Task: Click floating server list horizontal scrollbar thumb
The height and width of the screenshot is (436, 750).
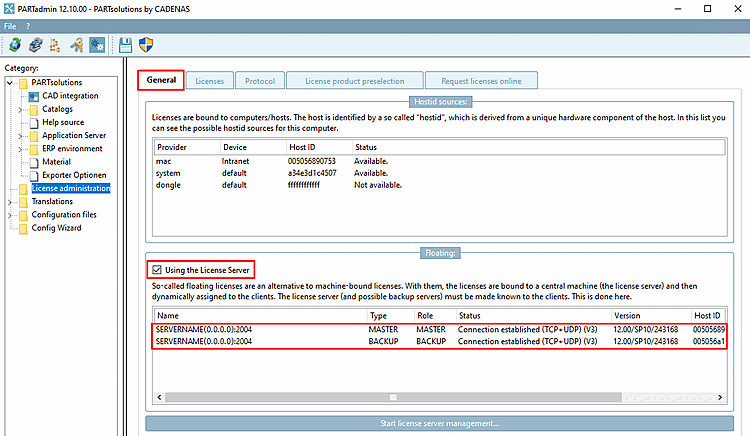Action: pyautogui.click(x=393, y=397)
